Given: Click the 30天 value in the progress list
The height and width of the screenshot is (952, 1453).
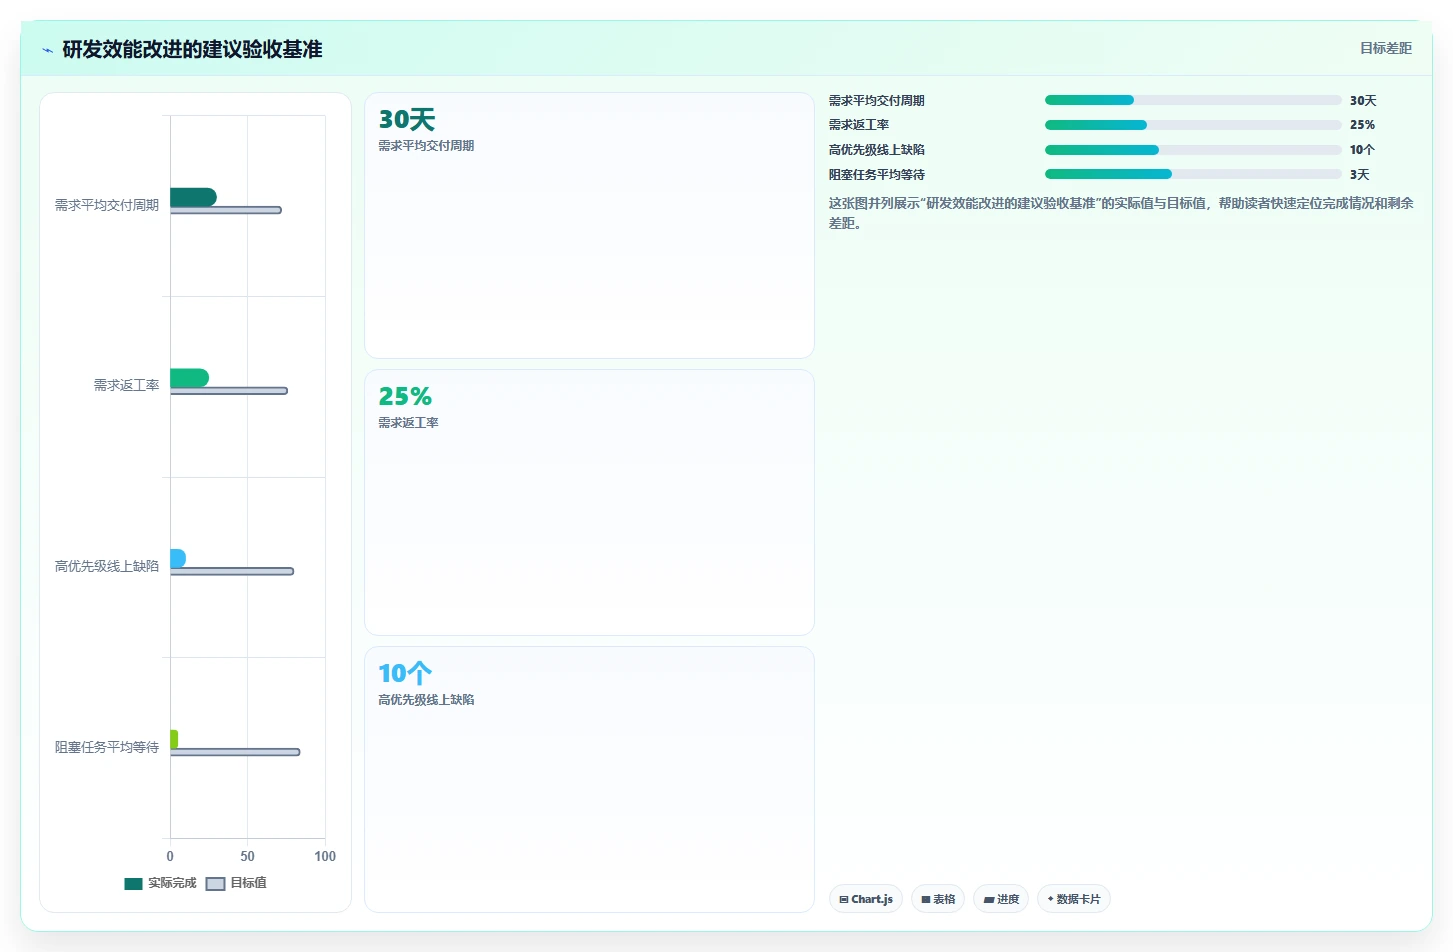Looking at the screenshot, I should (x=1363, y=100).
